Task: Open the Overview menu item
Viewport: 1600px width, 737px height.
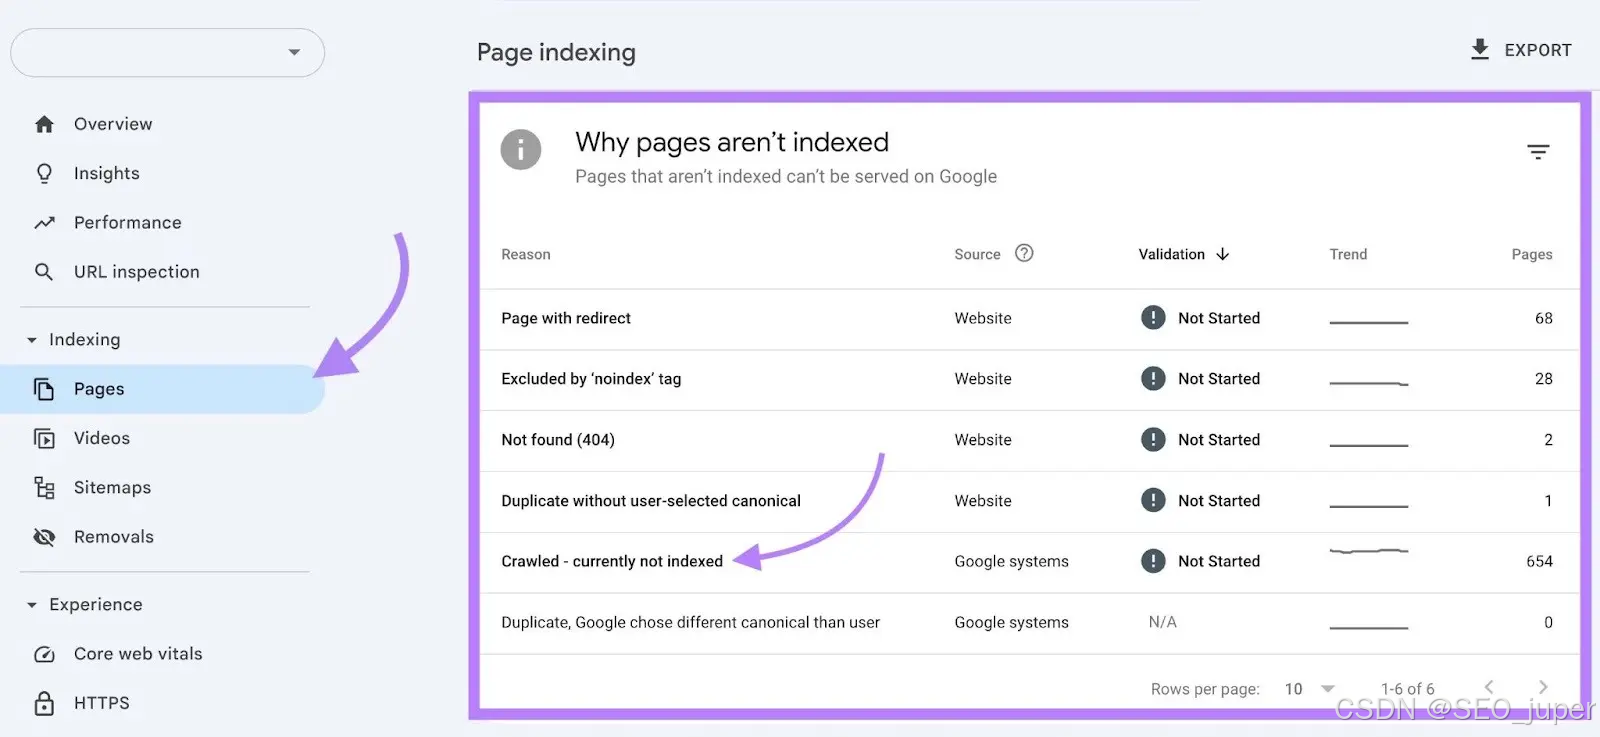Action: (x=113, y=124)
